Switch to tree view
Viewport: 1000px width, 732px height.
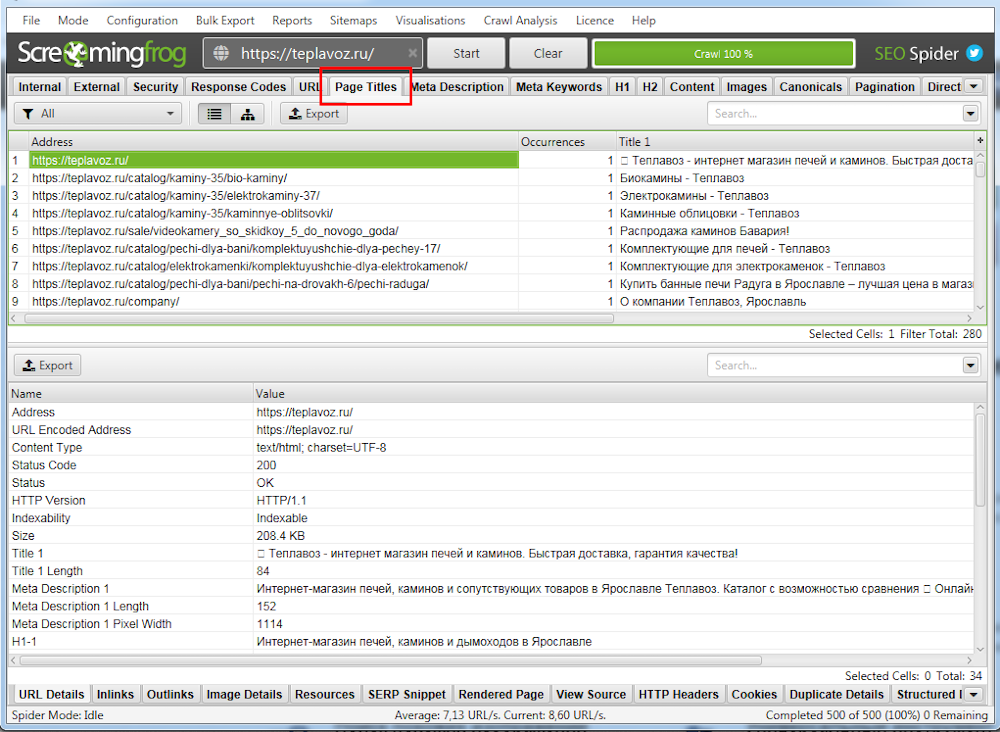coord(247,114)
